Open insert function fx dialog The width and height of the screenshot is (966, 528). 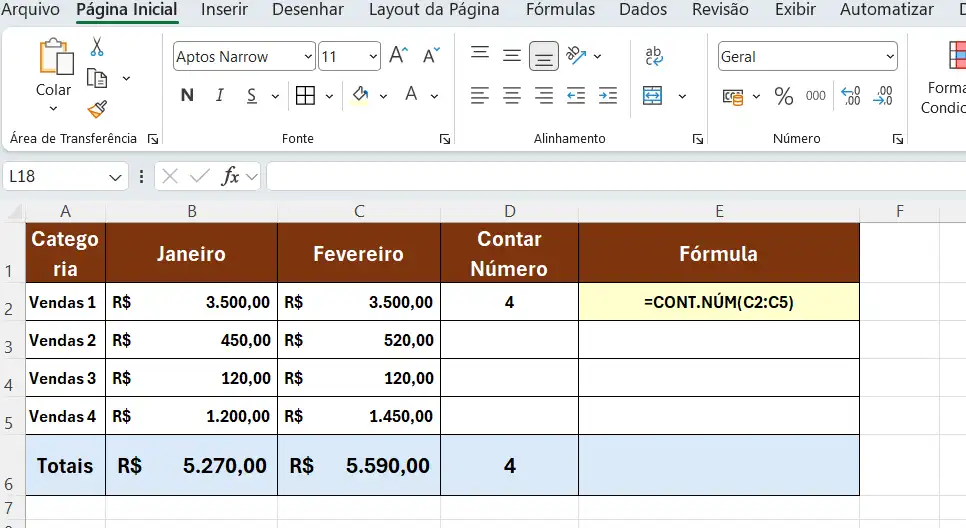pos(230,177)
